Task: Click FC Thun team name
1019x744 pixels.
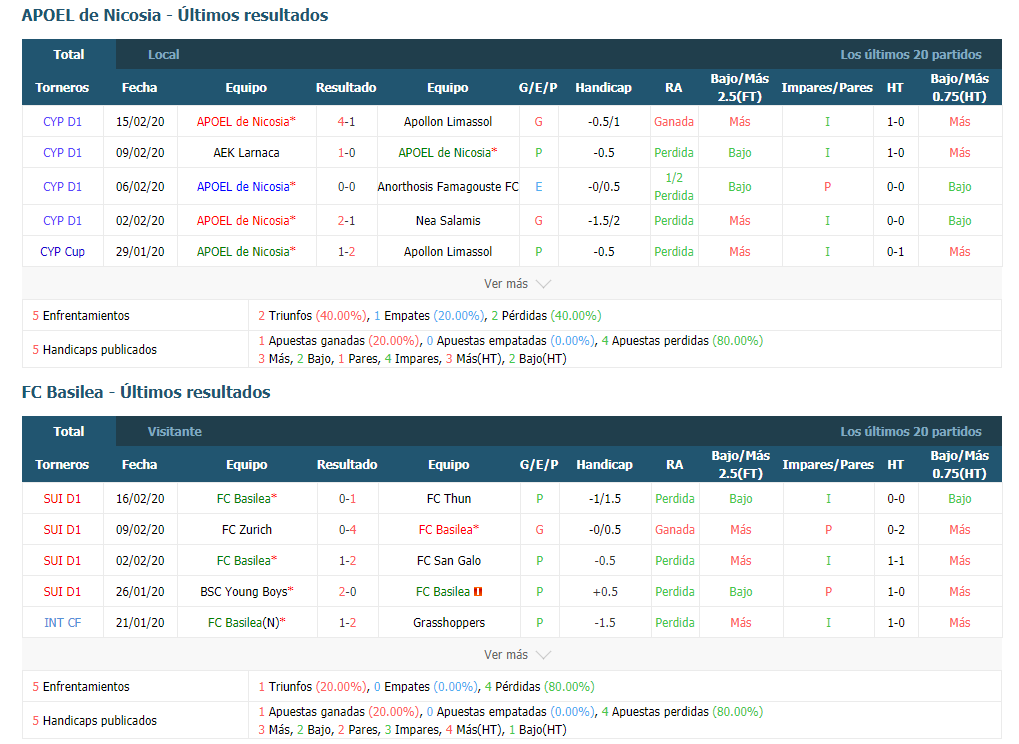Action: pos(448,498)
